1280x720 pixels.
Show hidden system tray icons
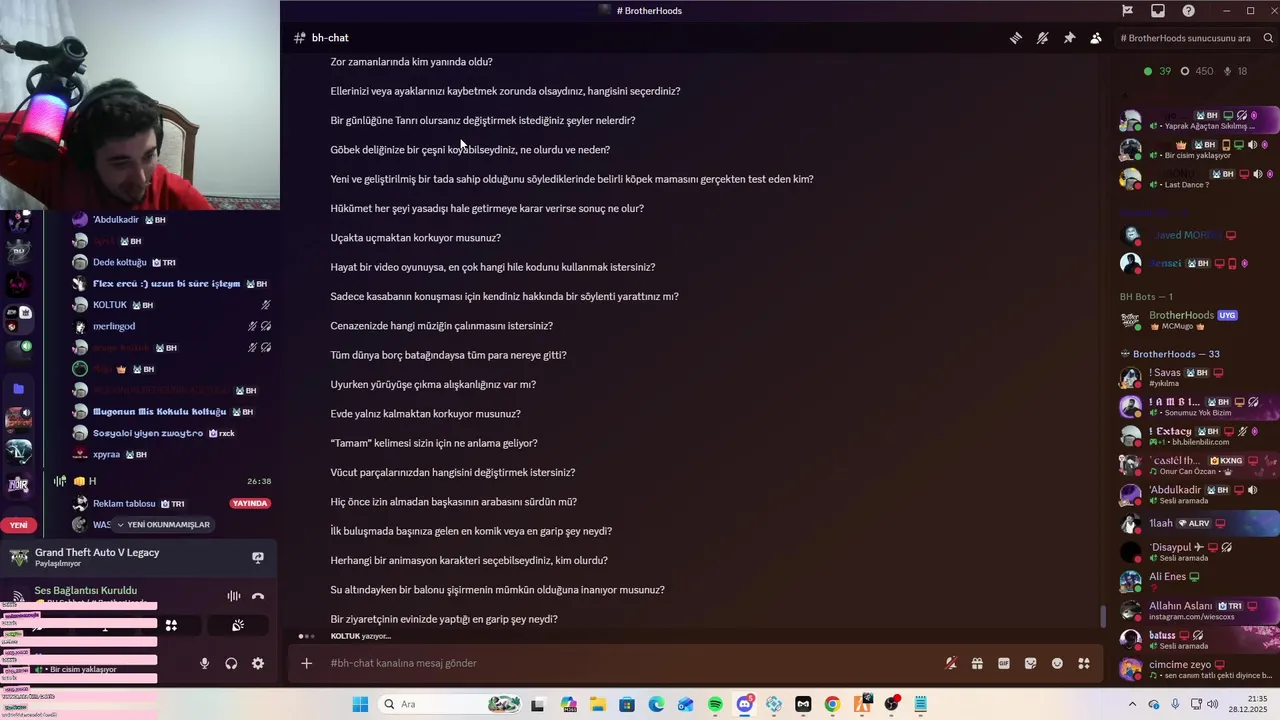1132,705
